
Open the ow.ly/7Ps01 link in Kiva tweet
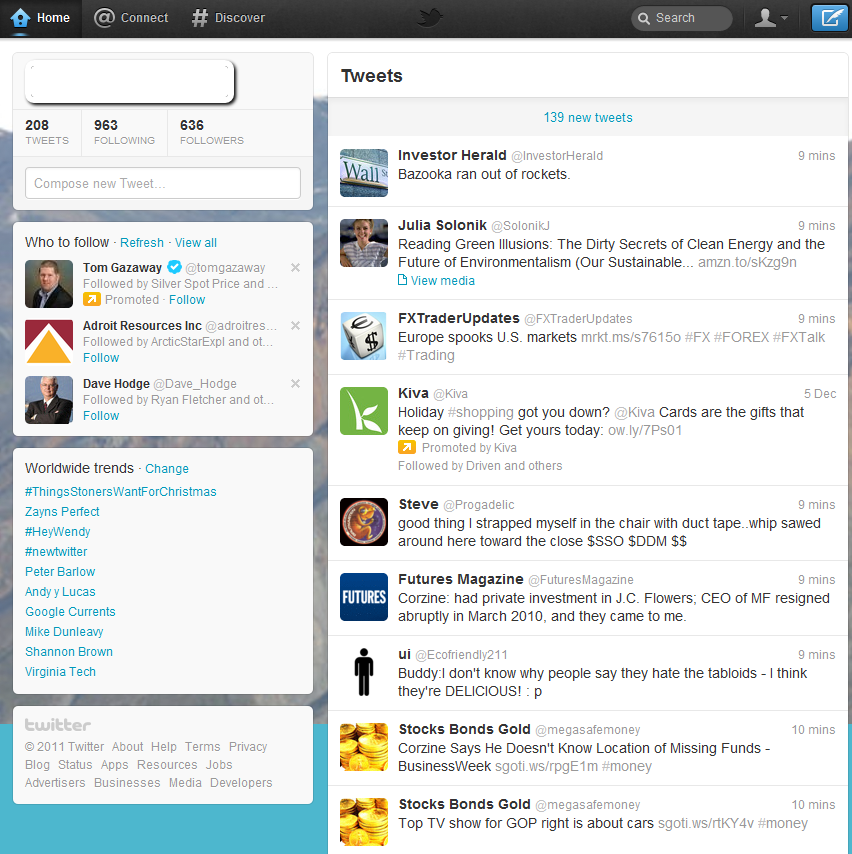(645, 430)
